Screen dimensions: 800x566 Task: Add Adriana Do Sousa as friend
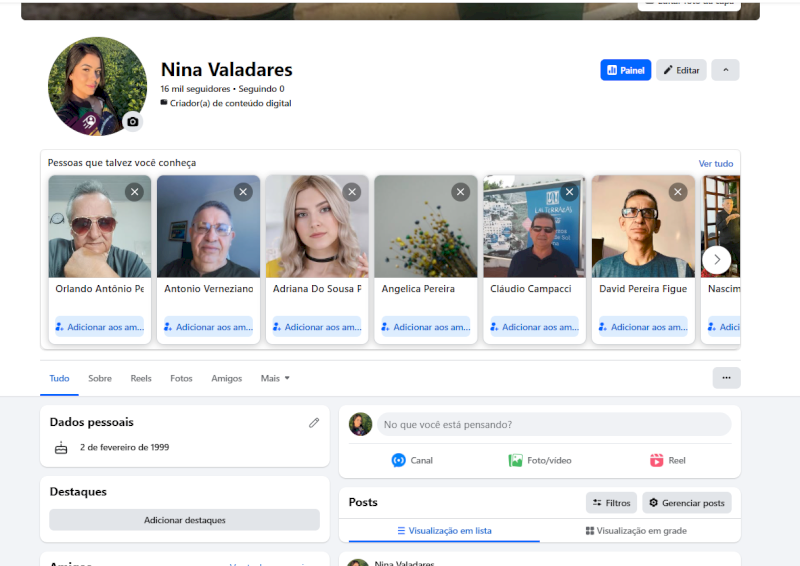tap(317, 327)
